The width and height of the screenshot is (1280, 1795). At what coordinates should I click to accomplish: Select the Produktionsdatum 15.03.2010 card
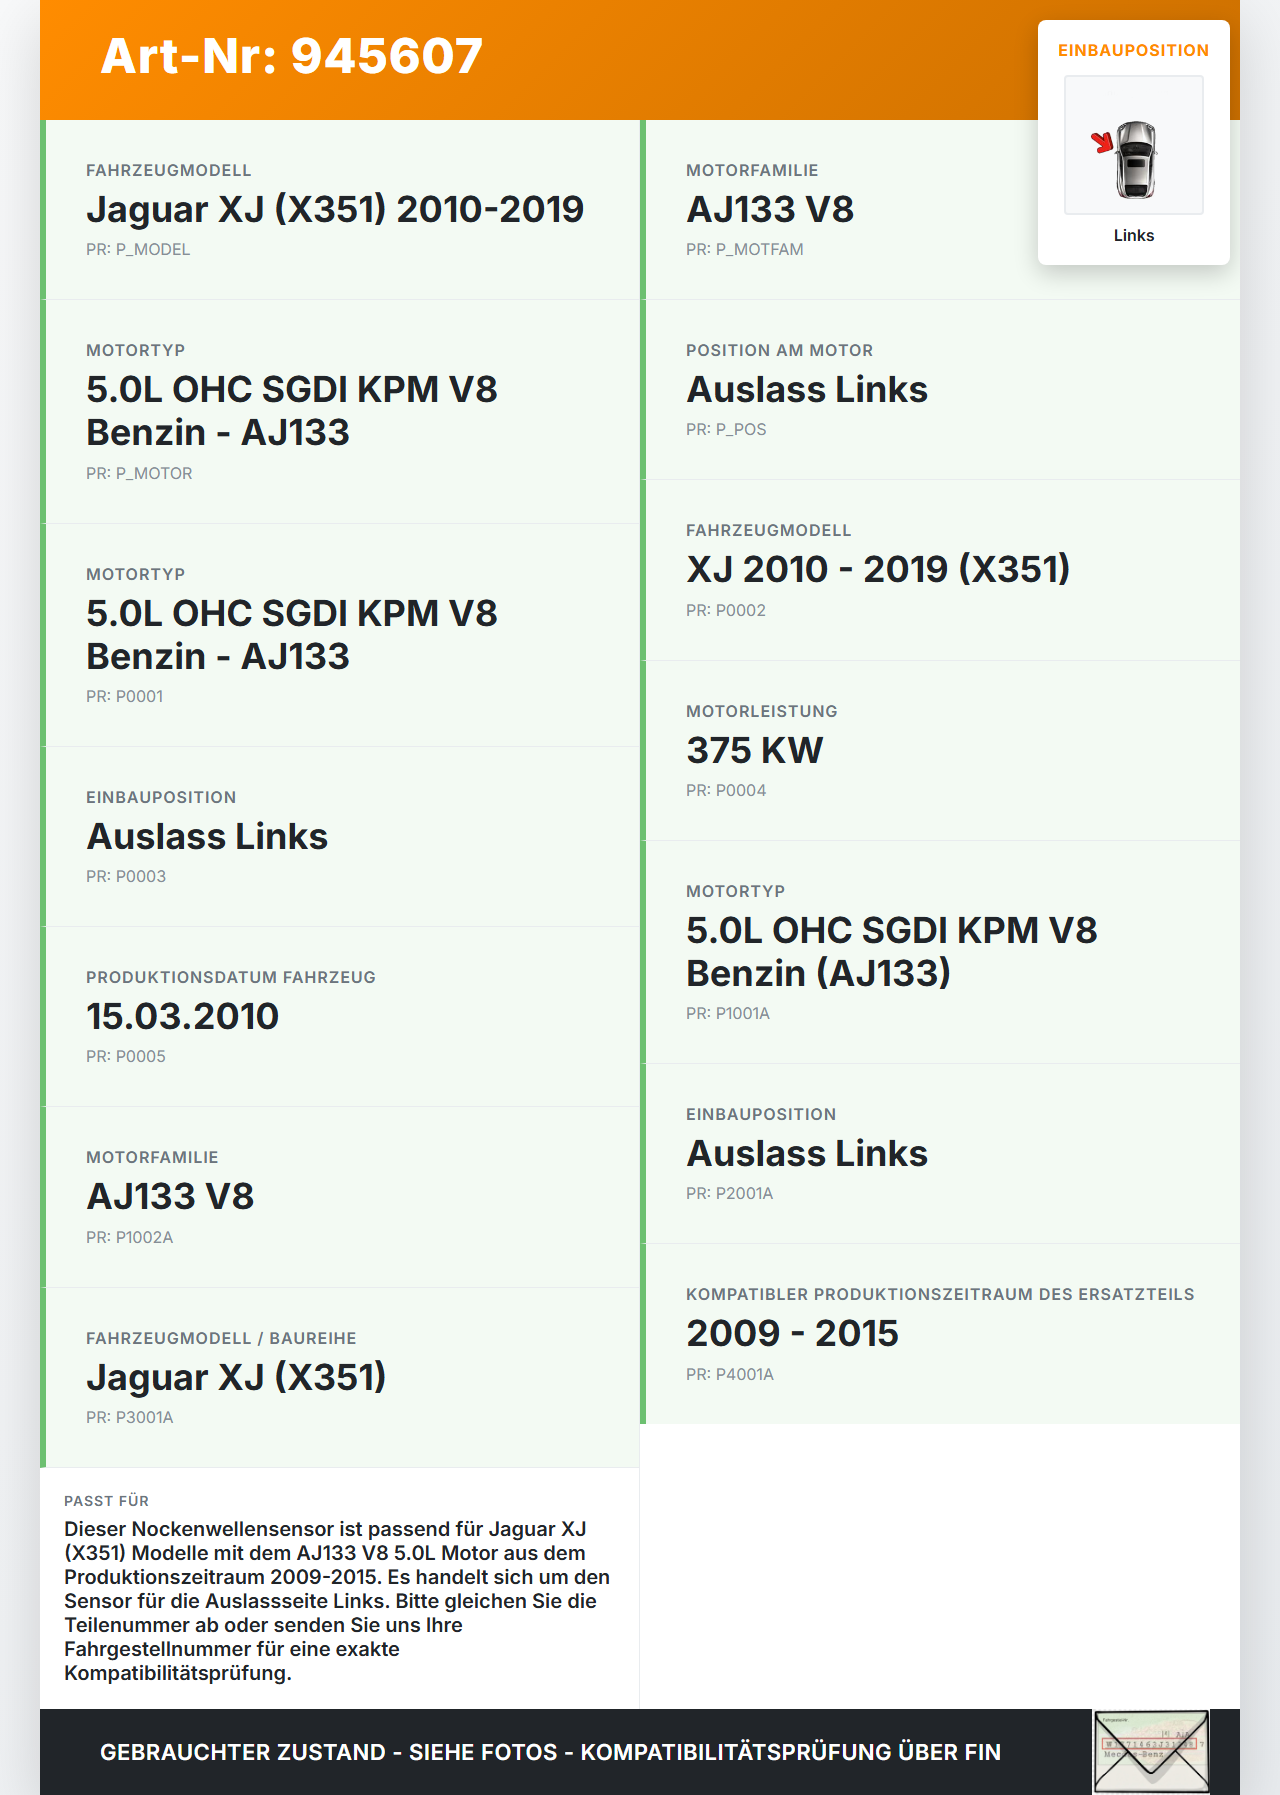(340, 1017)
